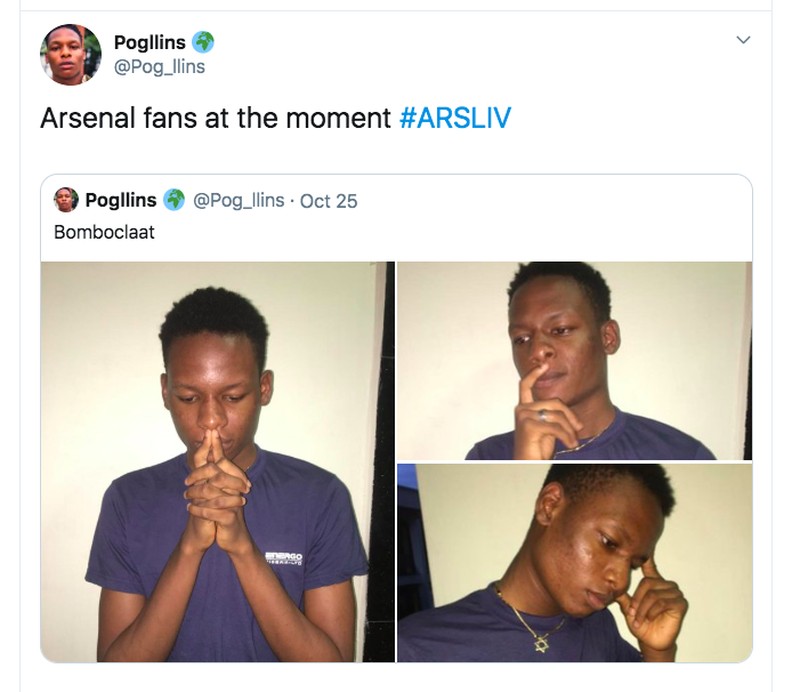Click the @Pog_llins handle in the quoted tweet
The width and height of the screenshot is (800, 692).
click(238, 200)
